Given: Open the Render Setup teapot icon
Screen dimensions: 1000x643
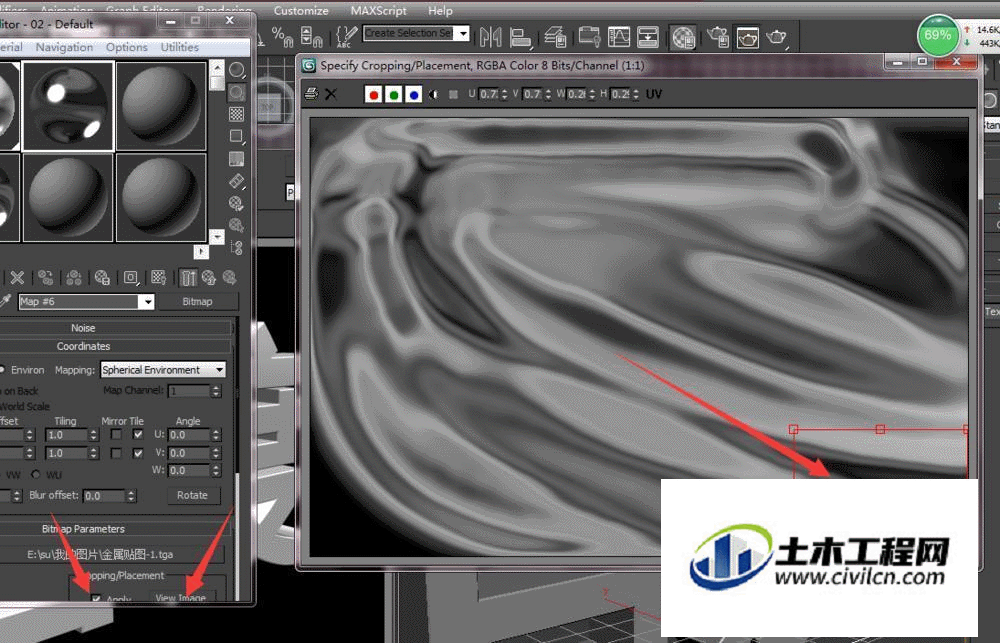Looking at the screenshot, I should pyautogui.click(x=718, y=37).
